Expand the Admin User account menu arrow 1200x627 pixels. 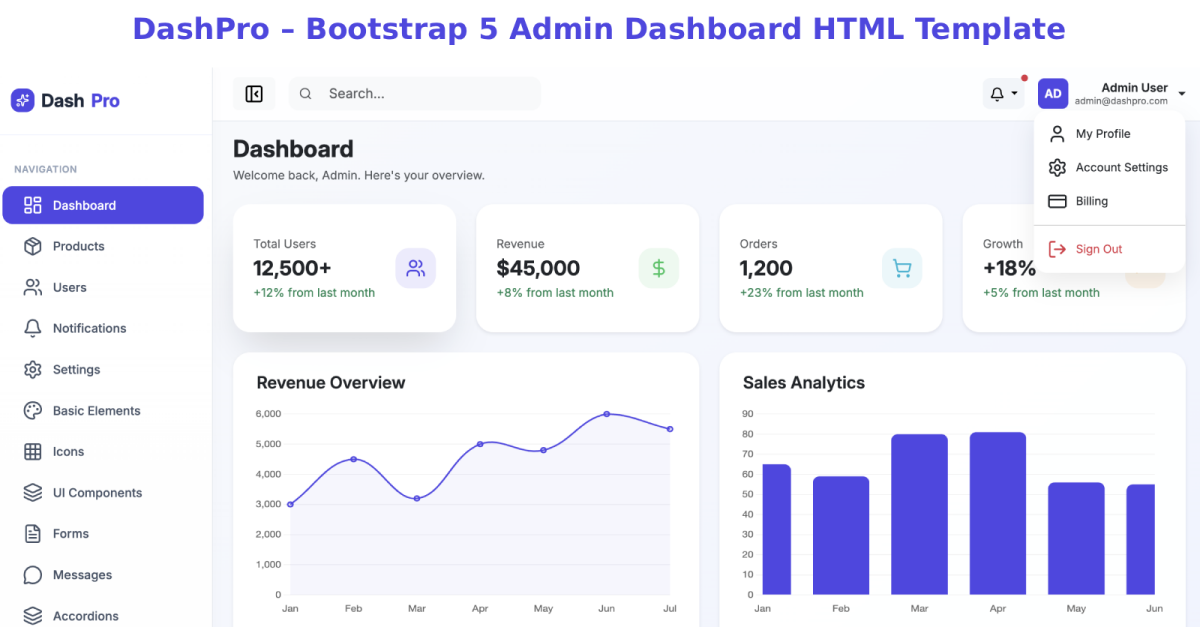click(x=1182, y=94)
